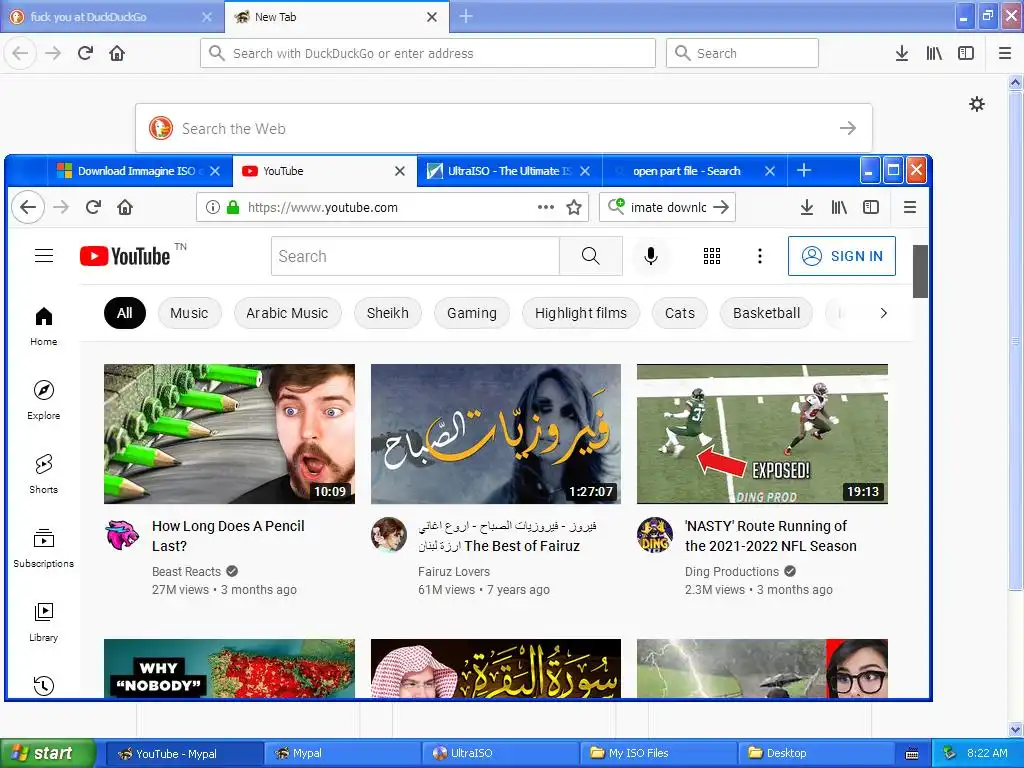Image resolution: width=1024 pixels, height=768 pixels.
Task: Open Ding Productions channel avatar
Action: point(655,535)
